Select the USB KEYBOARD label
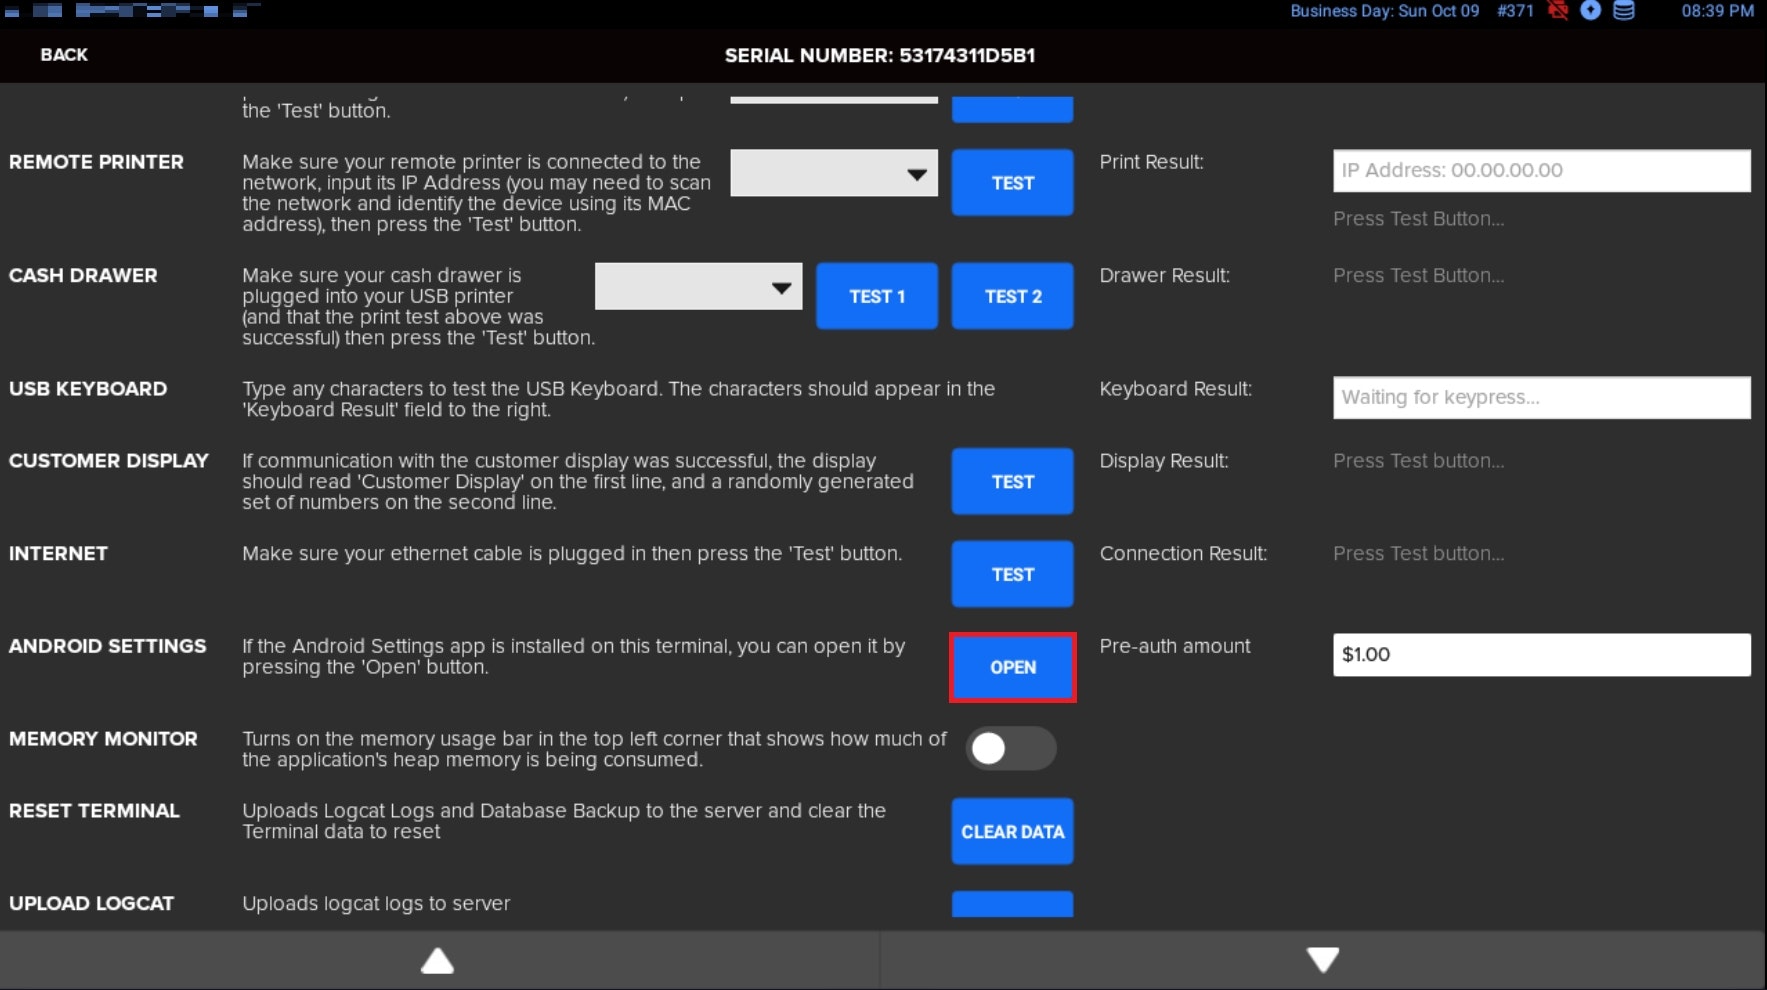 tap(88, 389)
